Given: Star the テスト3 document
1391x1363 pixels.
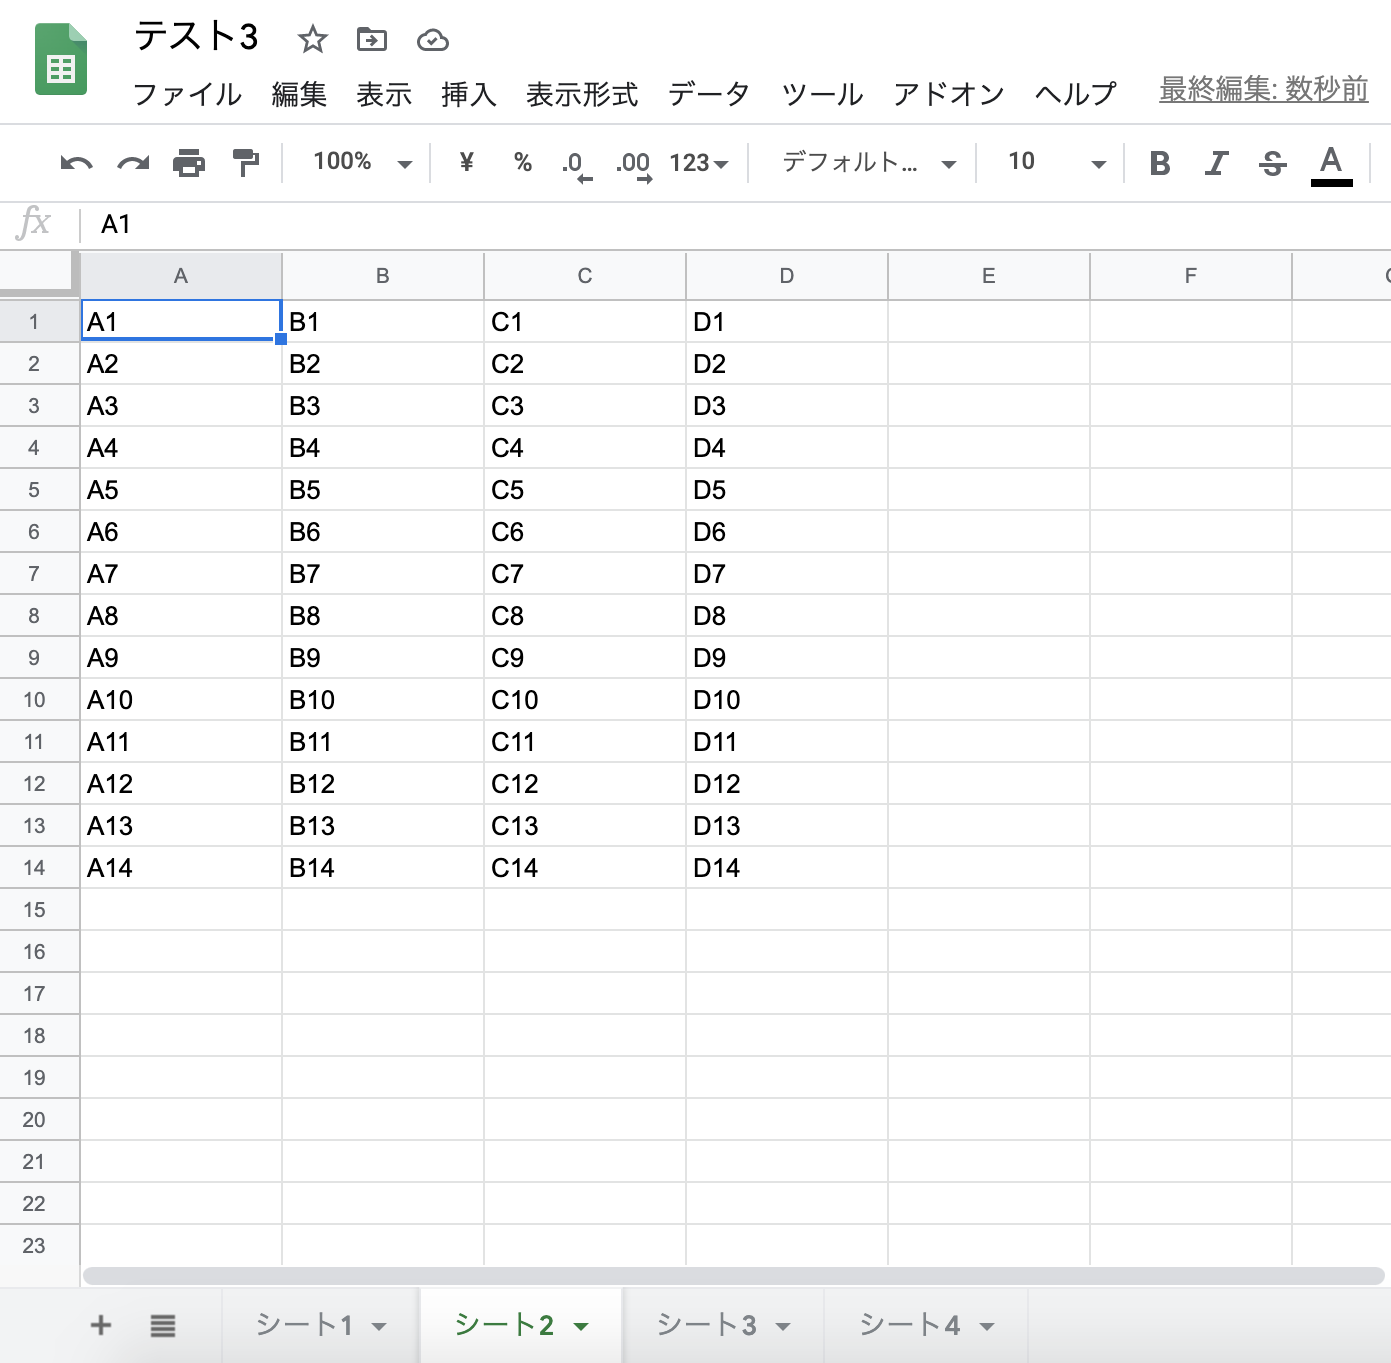Looking at the screenshot, I should (x=313, y=40).
